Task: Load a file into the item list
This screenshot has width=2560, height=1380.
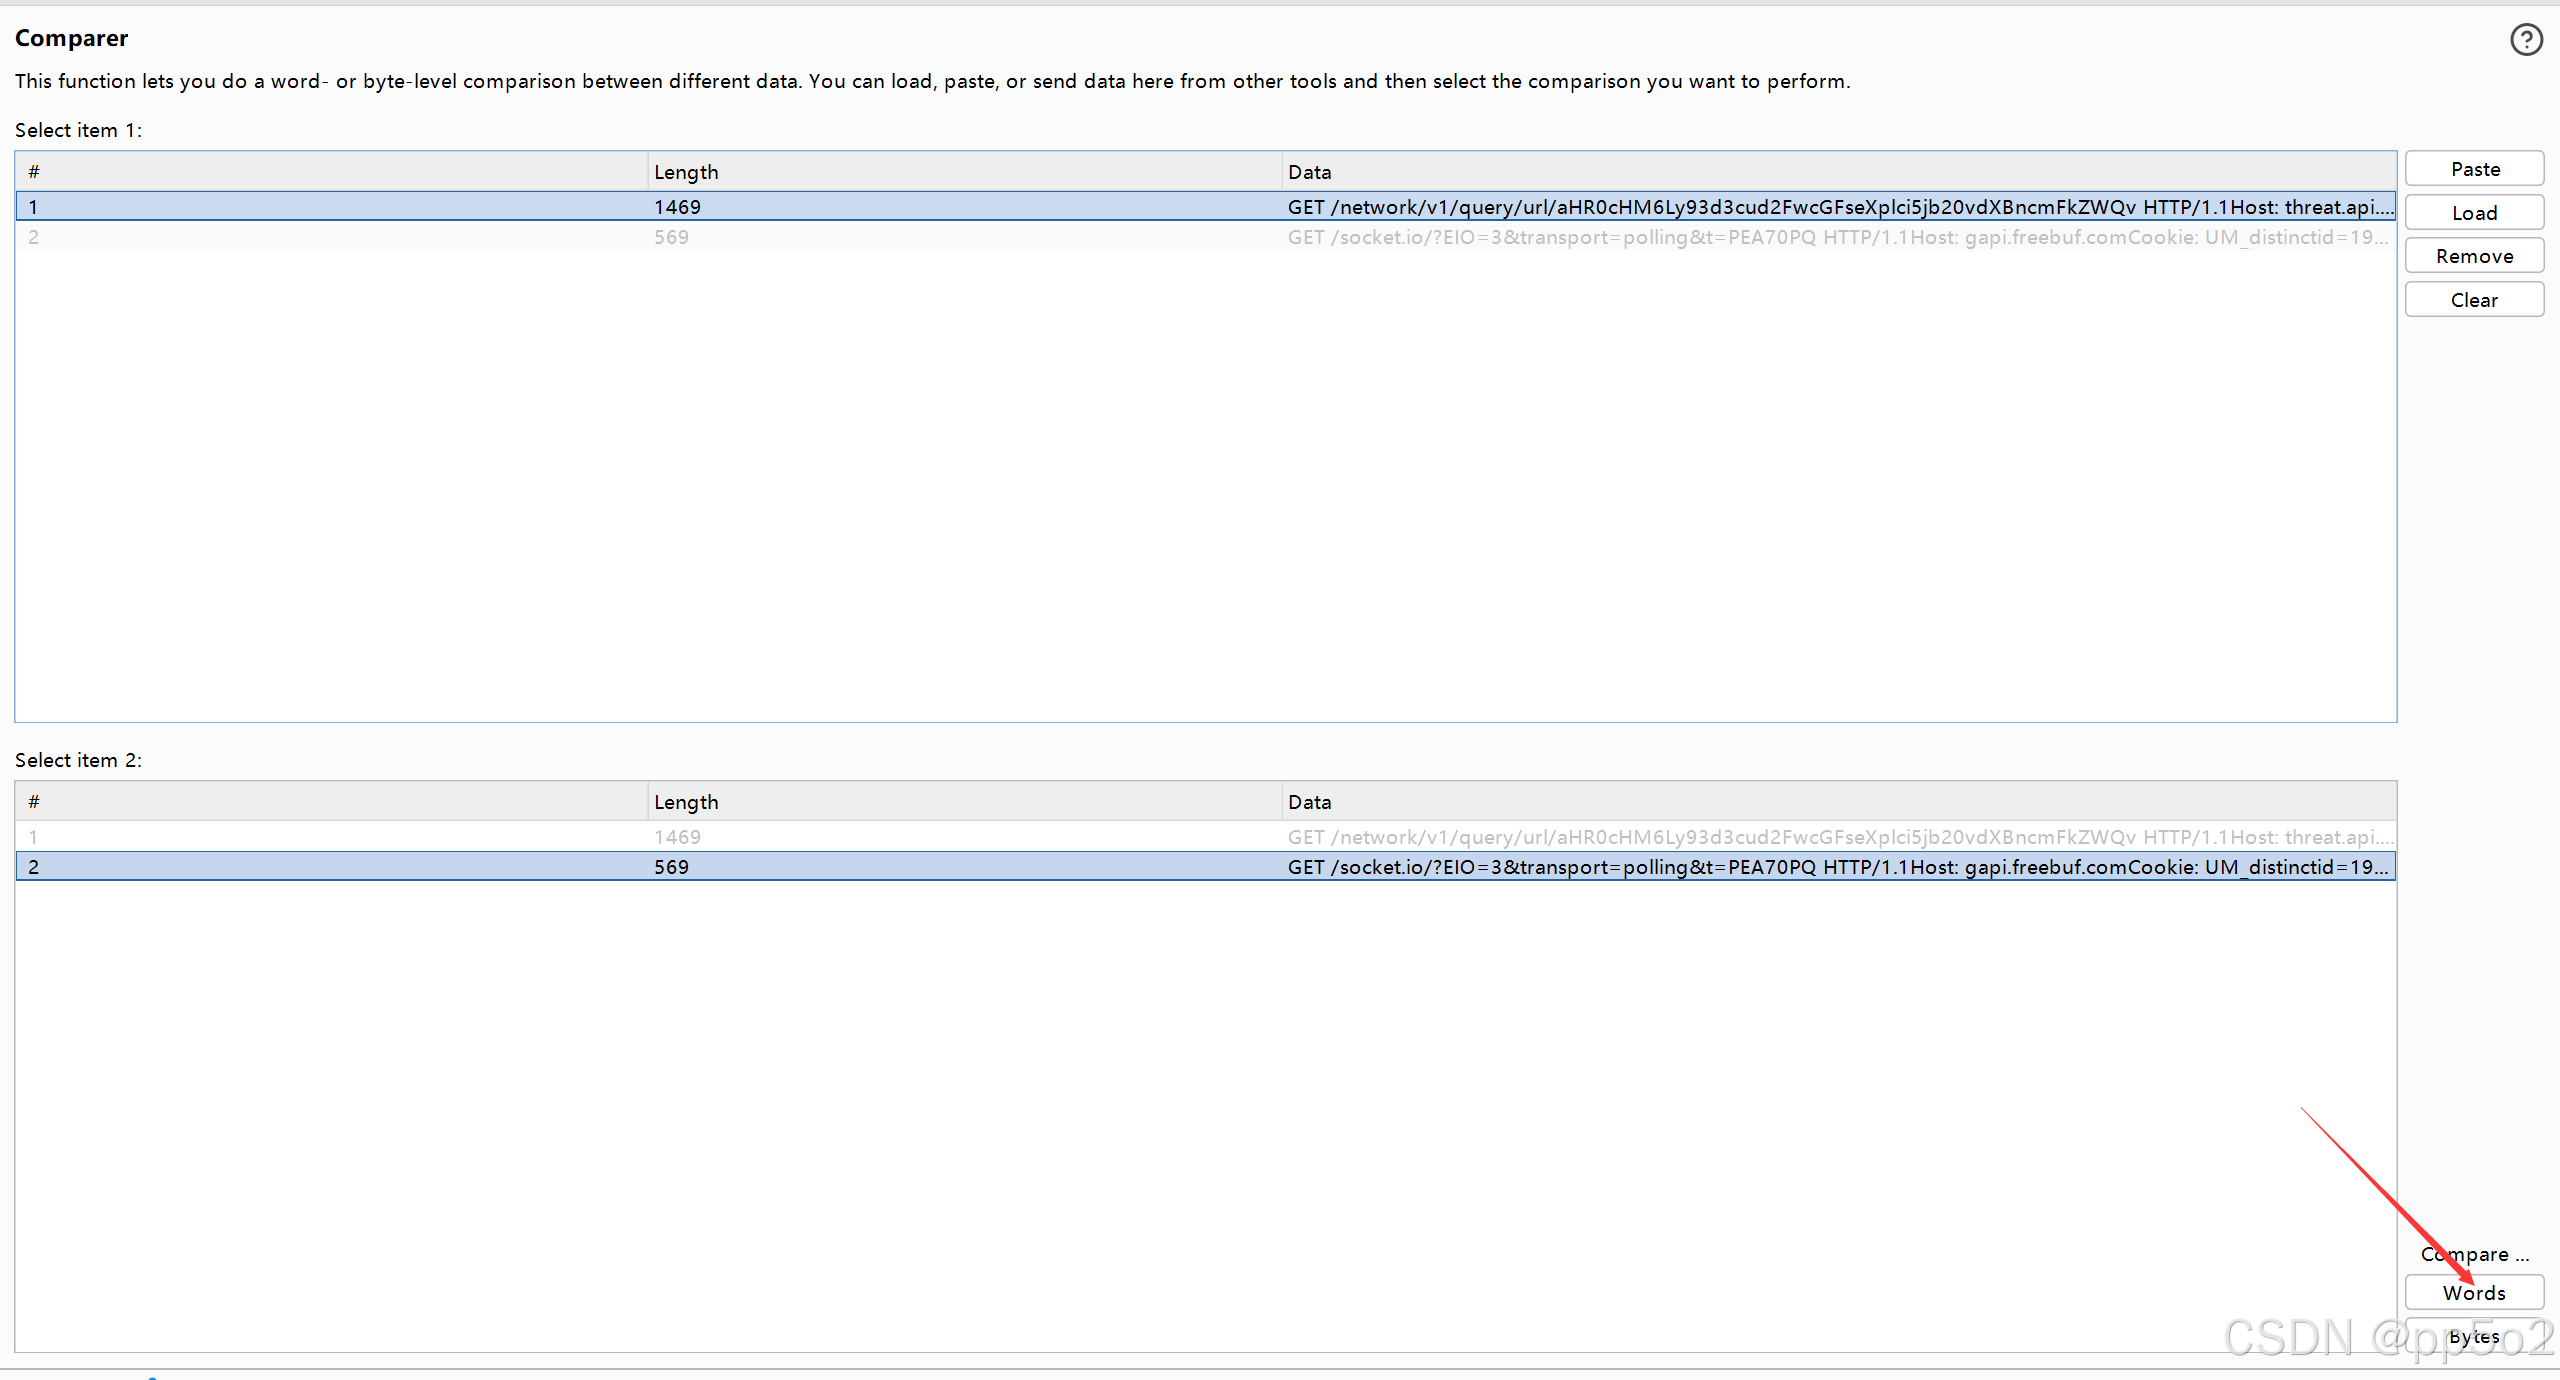Action: [x=2473, y=212]
